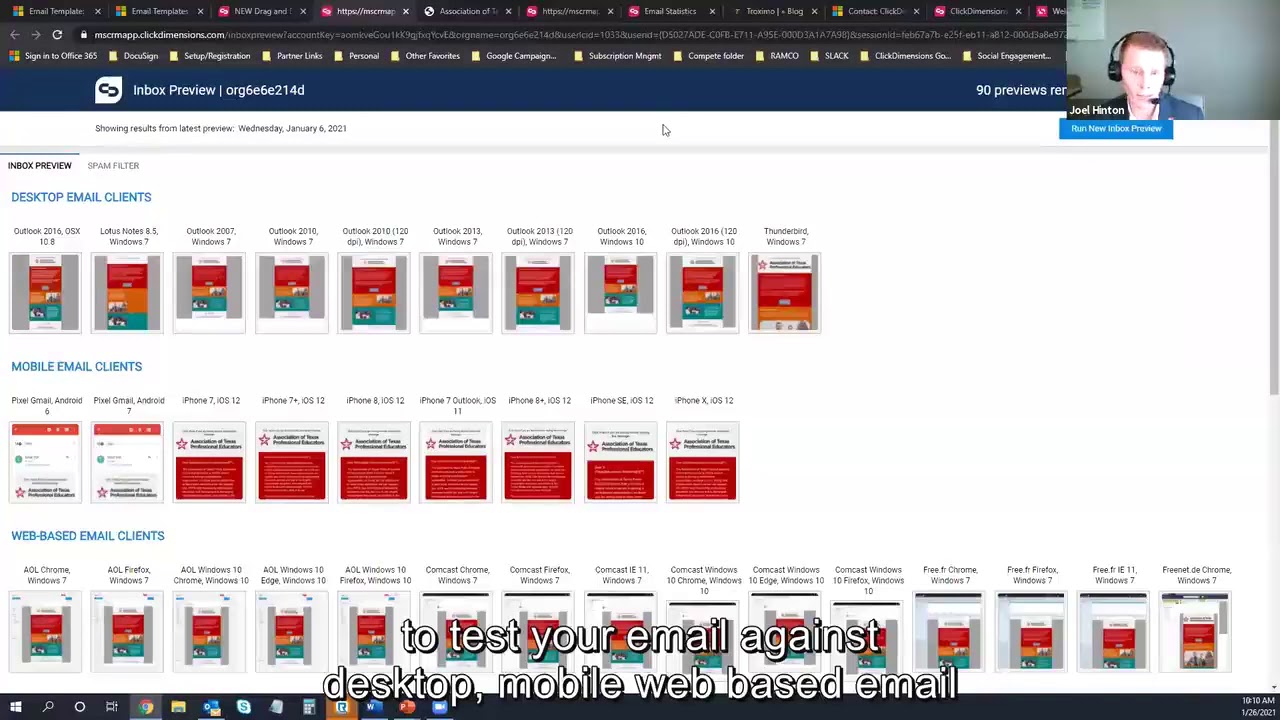Switch to the NEW Drag and browser tab
1280x720 pixels.
(262, 11)
